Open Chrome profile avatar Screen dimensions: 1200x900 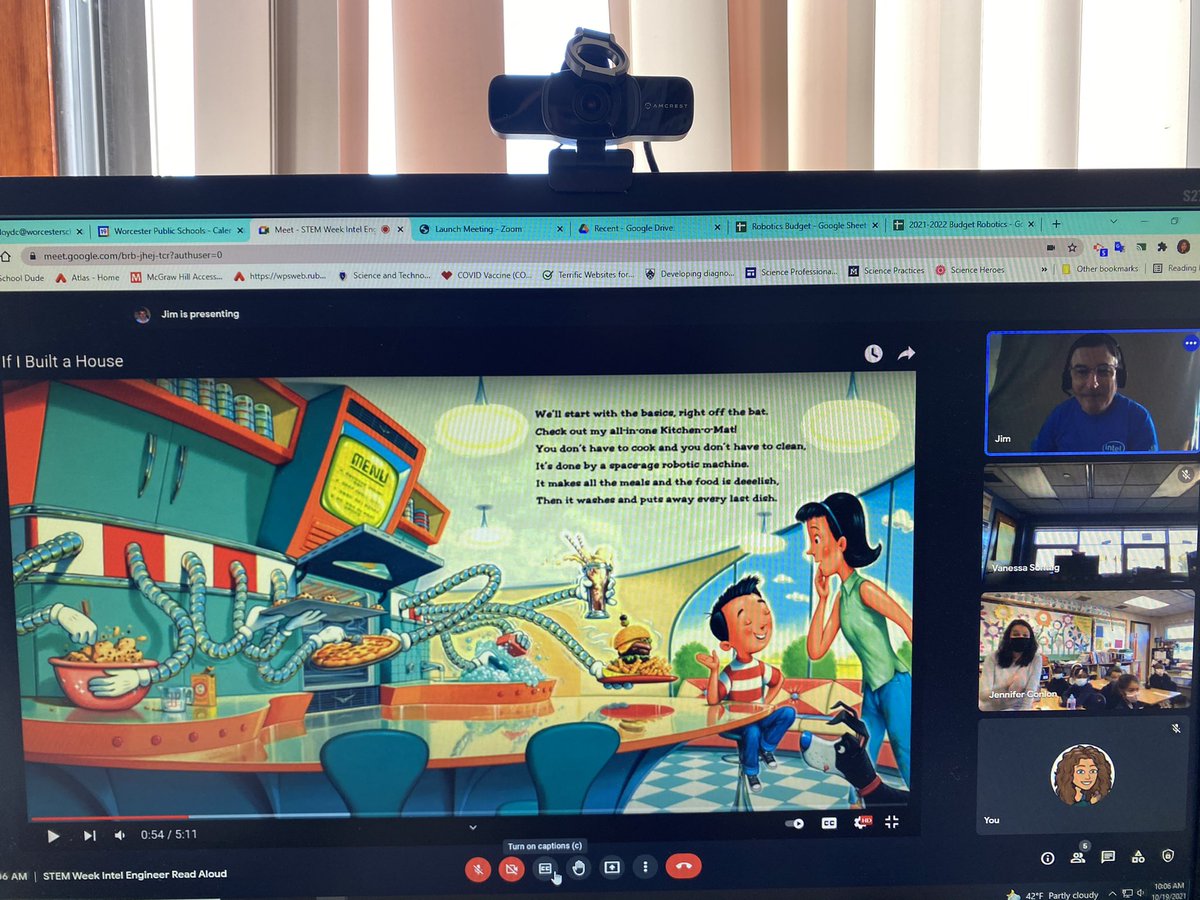[x=1182, y=246]
